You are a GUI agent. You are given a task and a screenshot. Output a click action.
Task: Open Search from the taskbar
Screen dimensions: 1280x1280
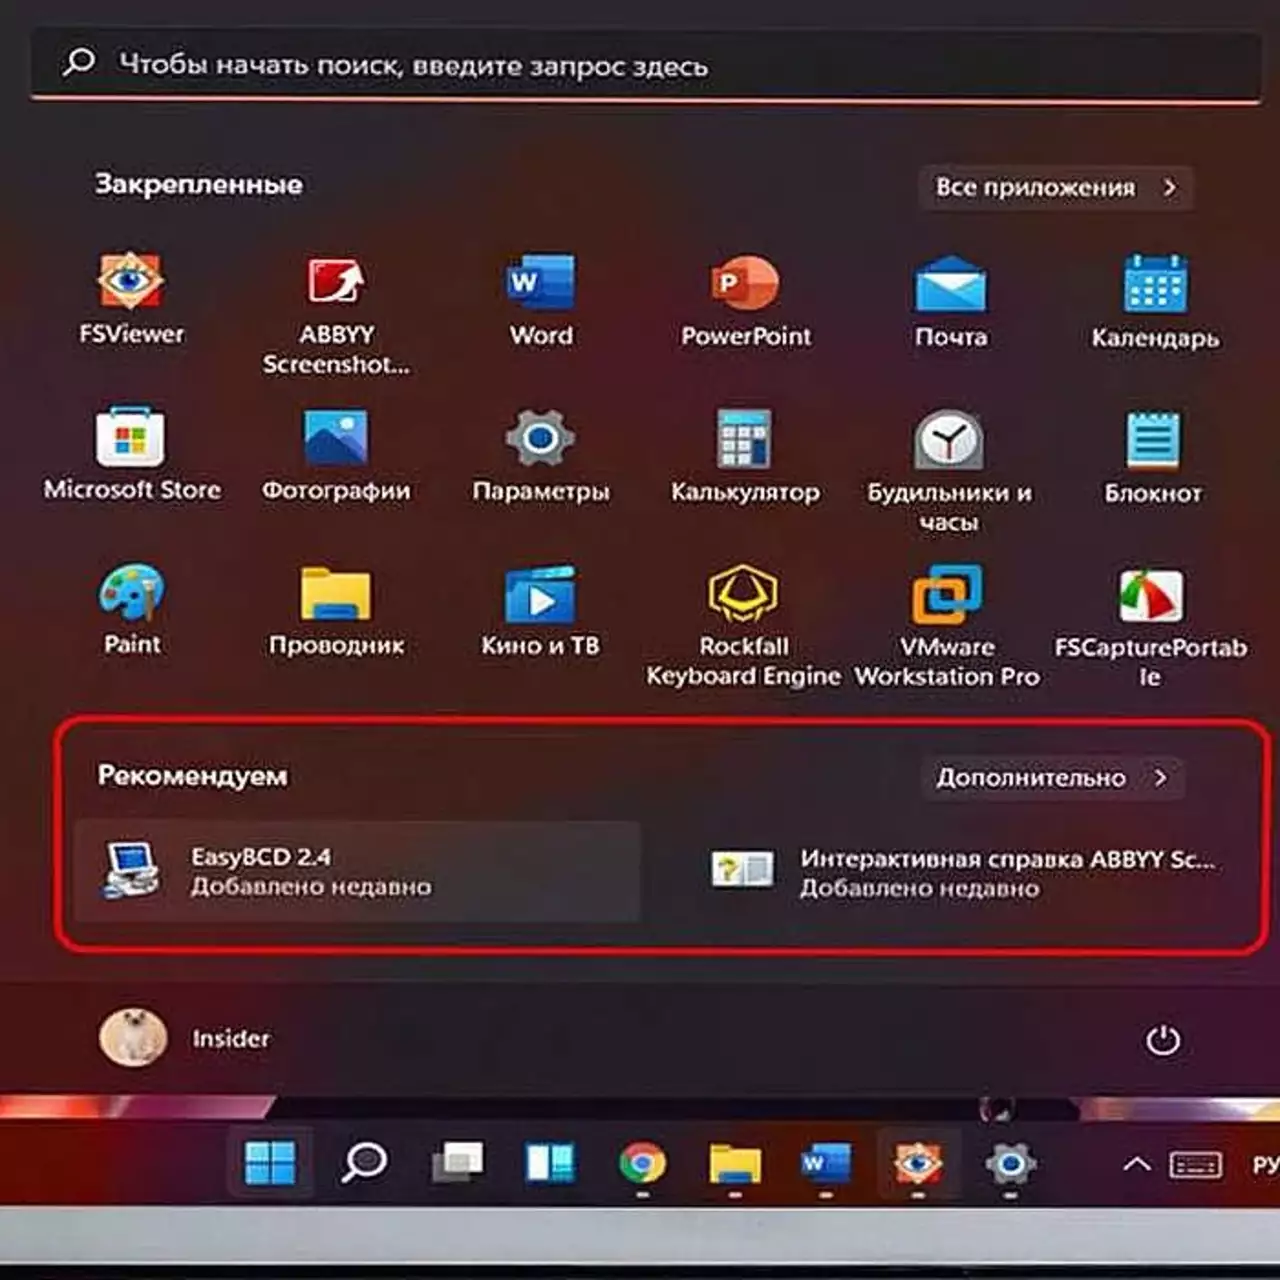click(364, 1162)
